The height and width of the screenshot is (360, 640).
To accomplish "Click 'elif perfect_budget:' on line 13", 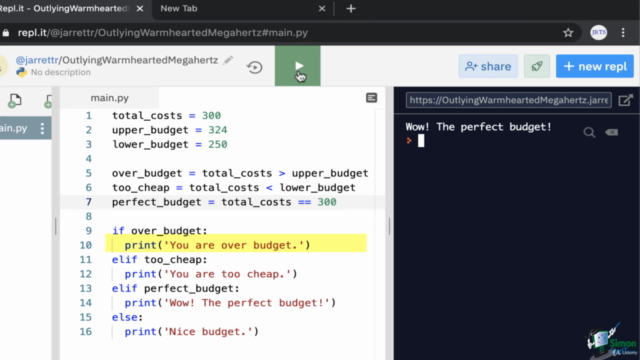I will (176, 288).
